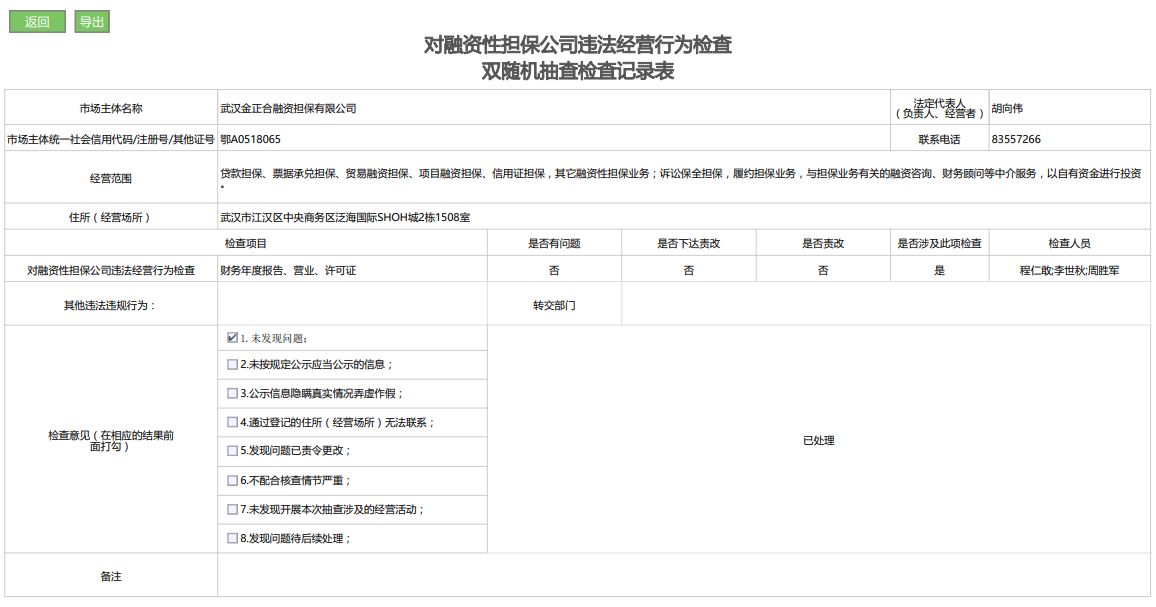The width and height of the screenshot is (1156, 607).
Task: Click inspectors cell 程仁敢;李世秋;周胜军
Action: point(1069,271)
